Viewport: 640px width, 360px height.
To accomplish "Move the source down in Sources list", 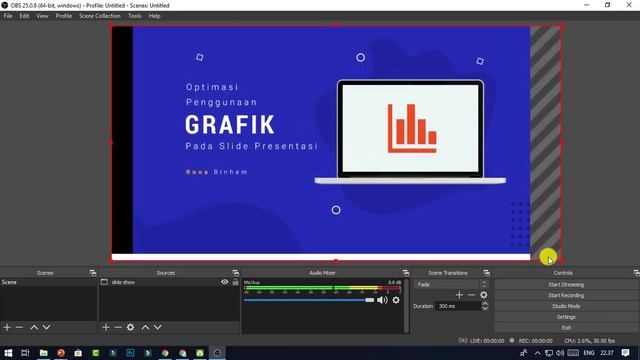I will [158, 327].
